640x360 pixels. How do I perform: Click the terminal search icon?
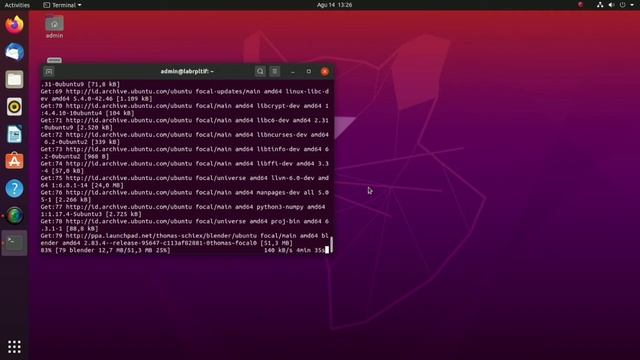(x=260, y=71)
